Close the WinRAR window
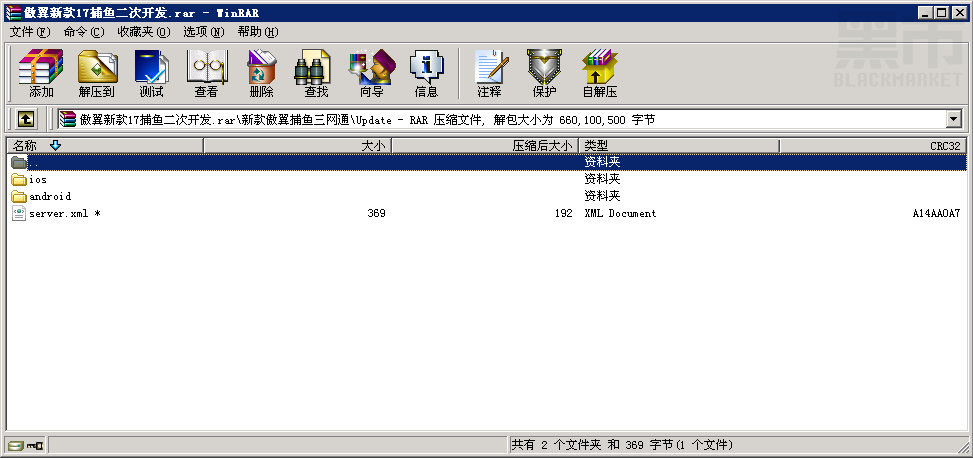Screen dimensions: 973x458 coord(959,12)
